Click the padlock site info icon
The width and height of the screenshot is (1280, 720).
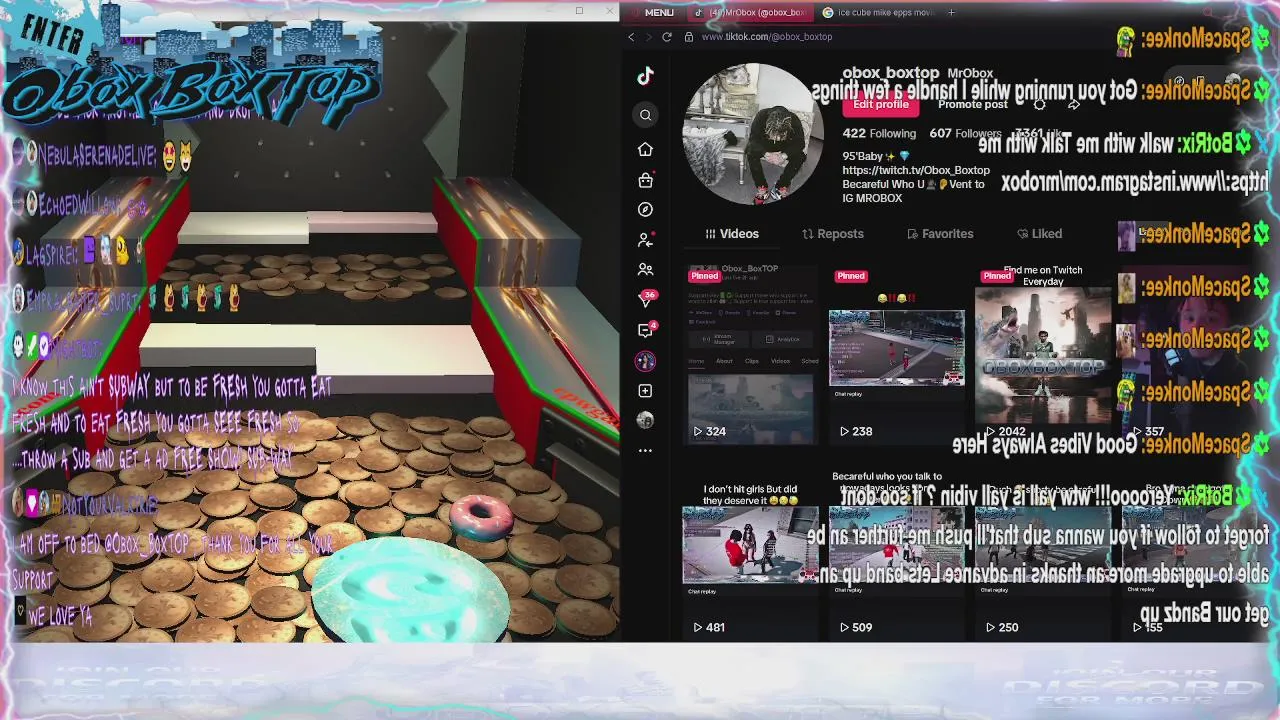(689, 37)
